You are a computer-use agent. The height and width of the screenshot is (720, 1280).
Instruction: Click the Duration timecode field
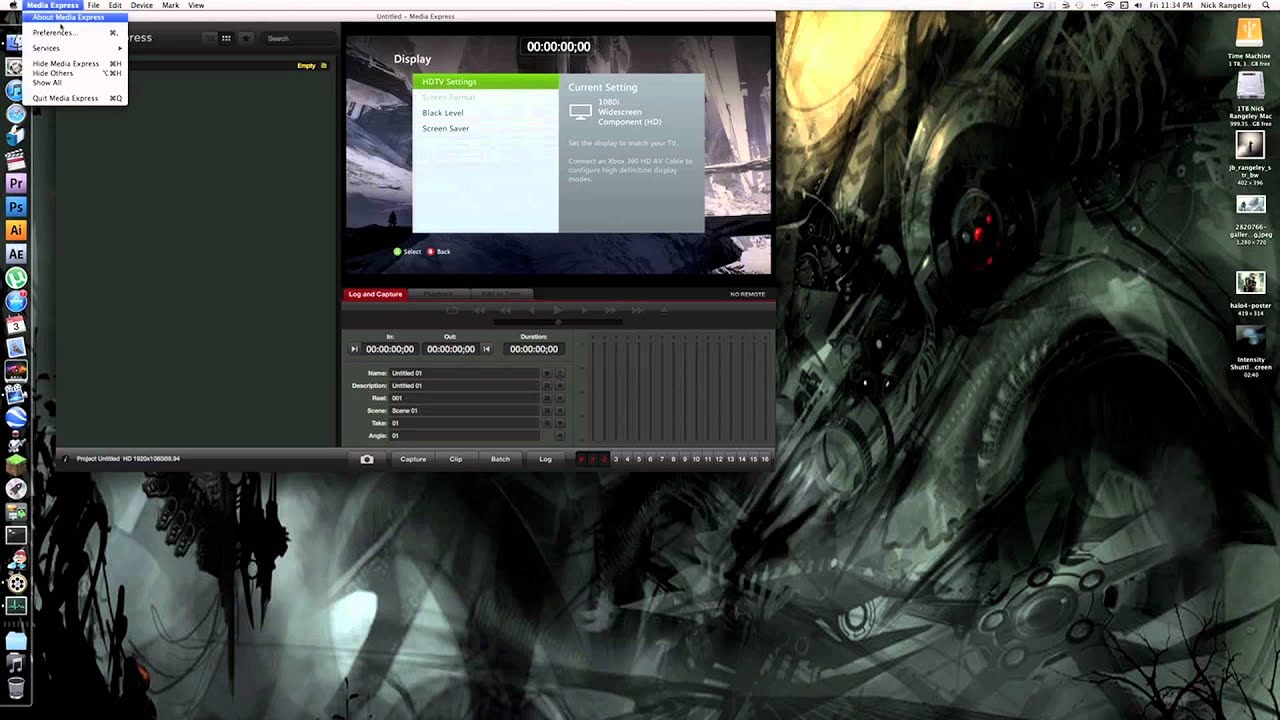point(534,349)
